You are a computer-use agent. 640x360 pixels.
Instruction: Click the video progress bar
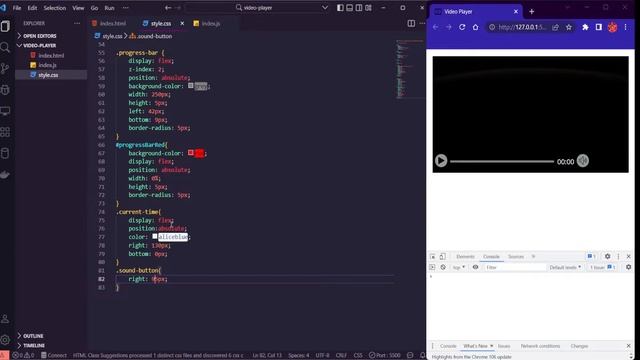tap(502, 161)
